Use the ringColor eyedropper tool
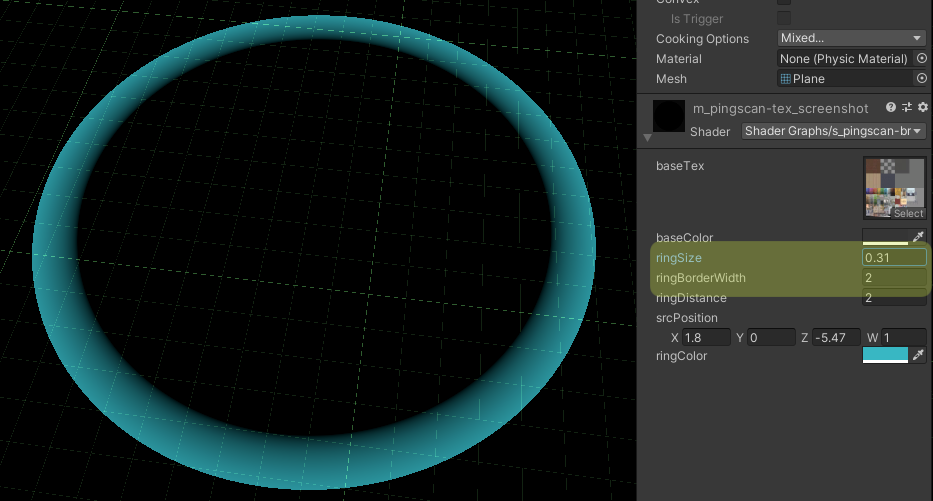 (x=919, y=355)
